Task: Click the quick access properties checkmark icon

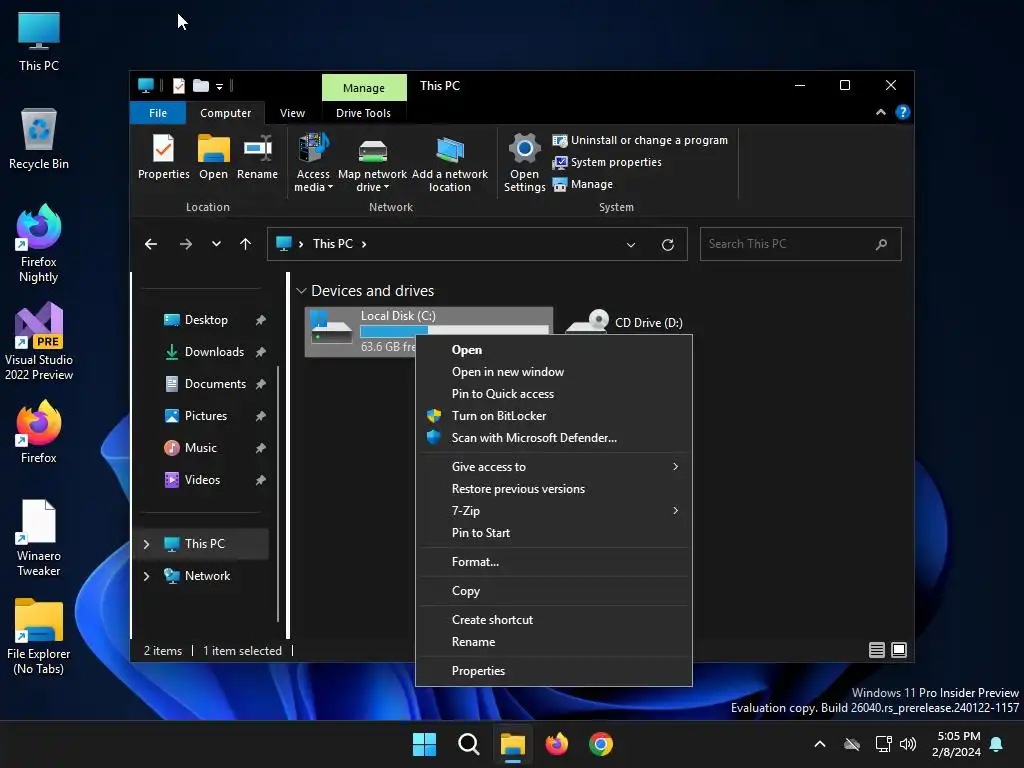Action: (178, 86)
